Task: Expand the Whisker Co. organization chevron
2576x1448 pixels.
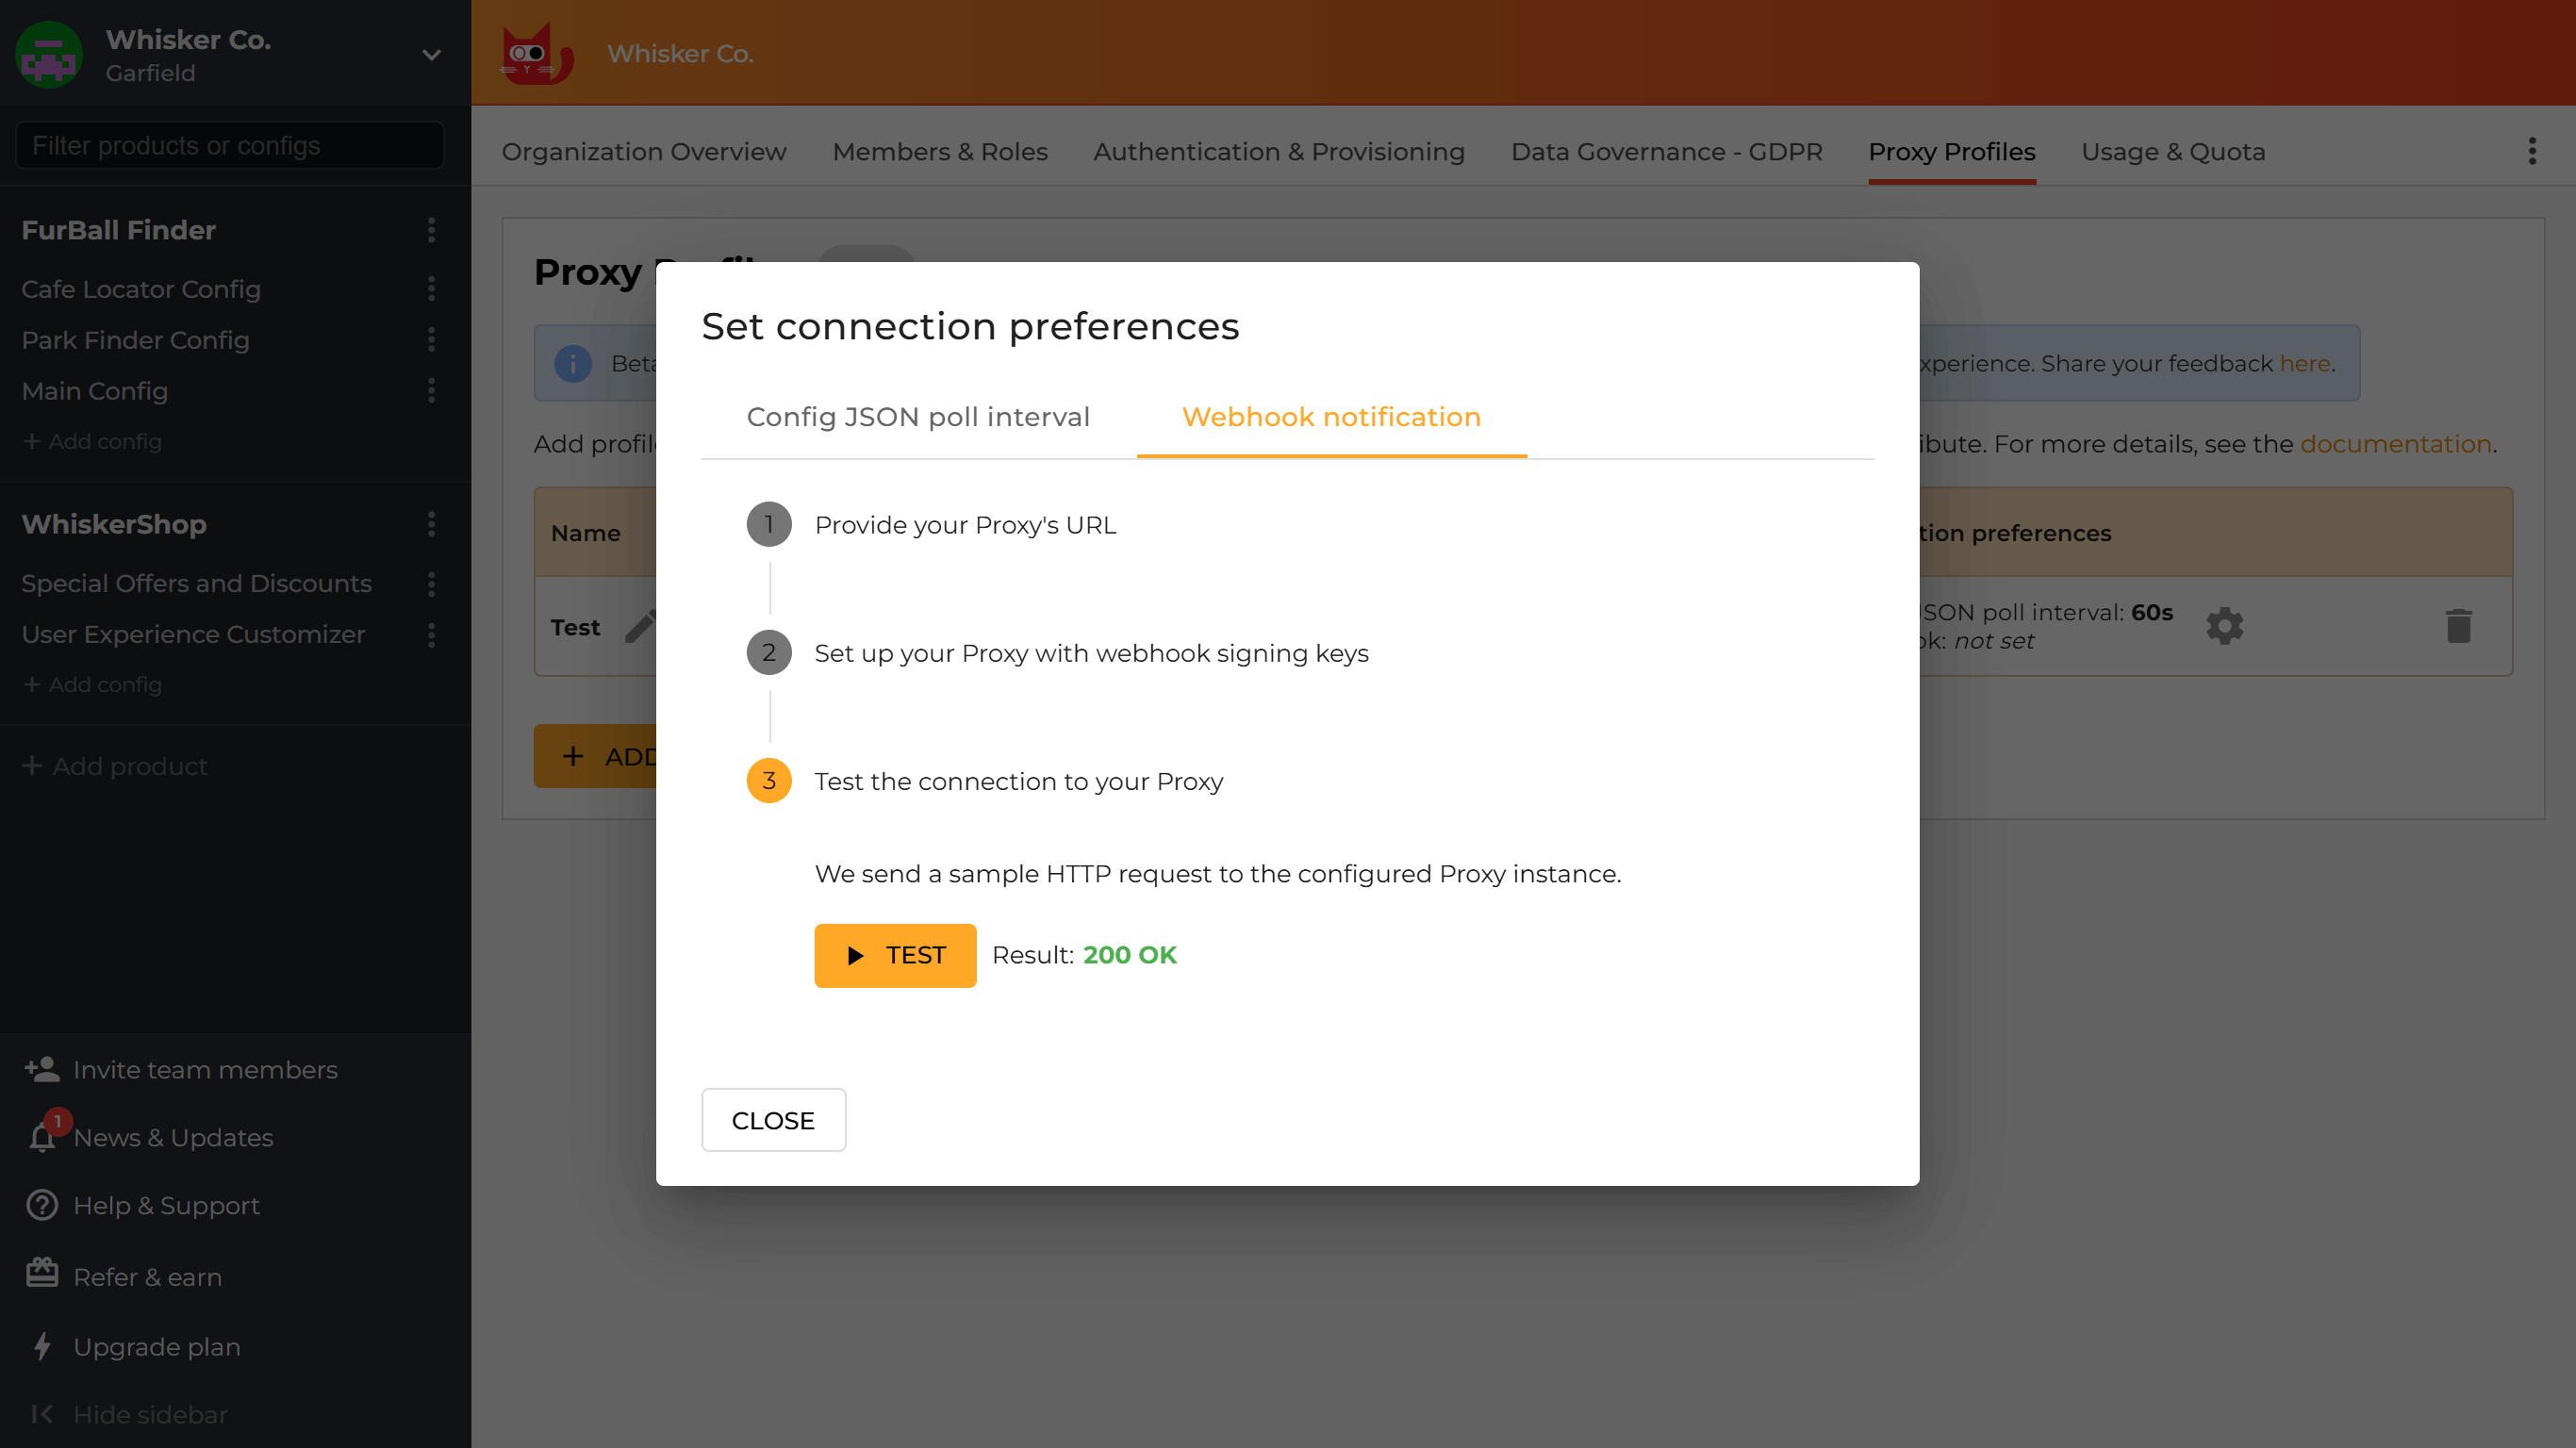Action: click(x=430, y=55)
